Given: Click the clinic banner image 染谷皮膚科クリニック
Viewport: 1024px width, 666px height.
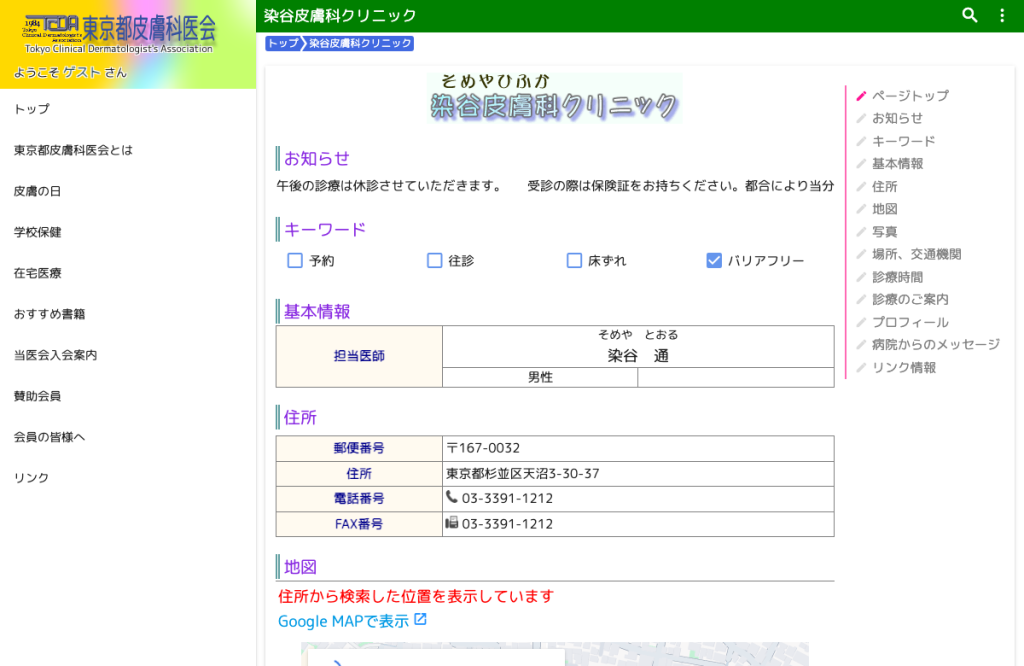Looking at the screenshot, I should point(554,98).
